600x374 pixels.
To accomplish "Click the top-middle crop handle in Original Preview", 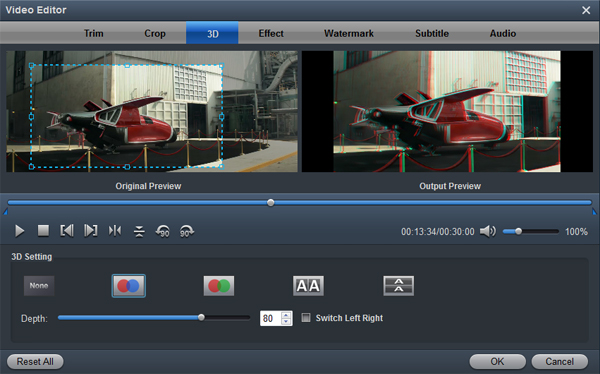I will point(127,66).
